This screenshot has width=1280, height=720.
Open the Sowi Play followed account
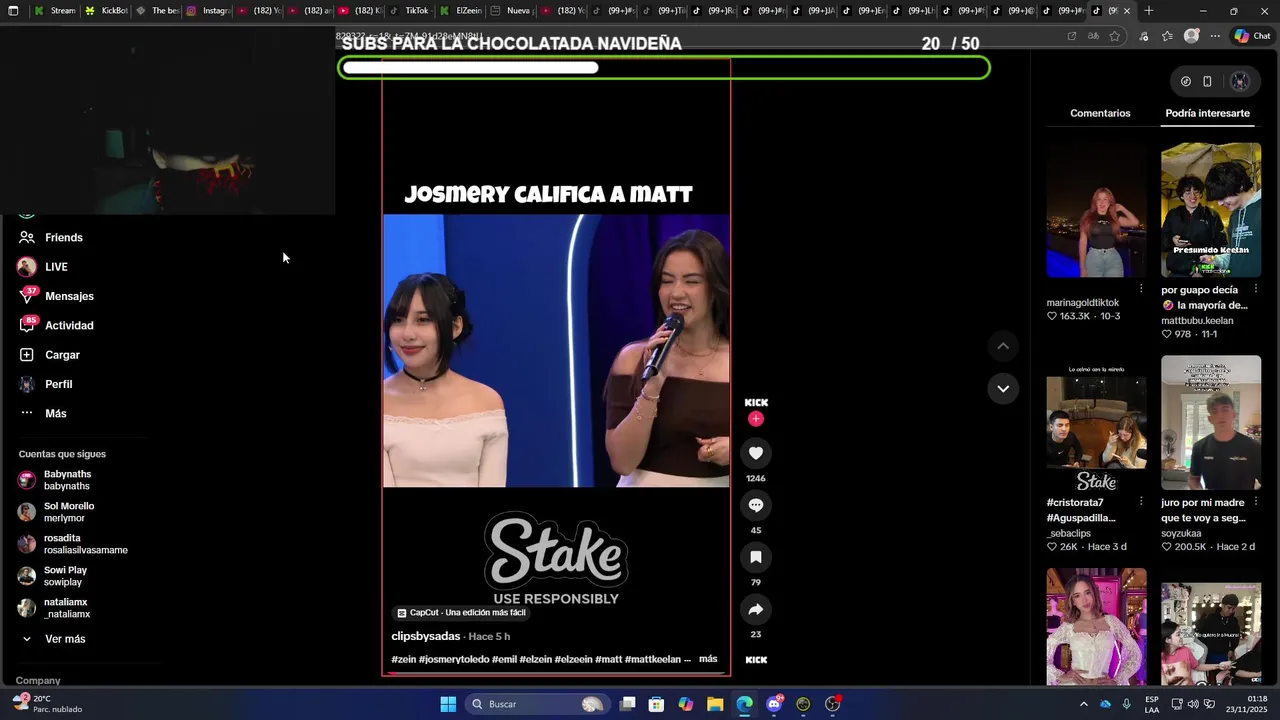(x=53, y=576)
